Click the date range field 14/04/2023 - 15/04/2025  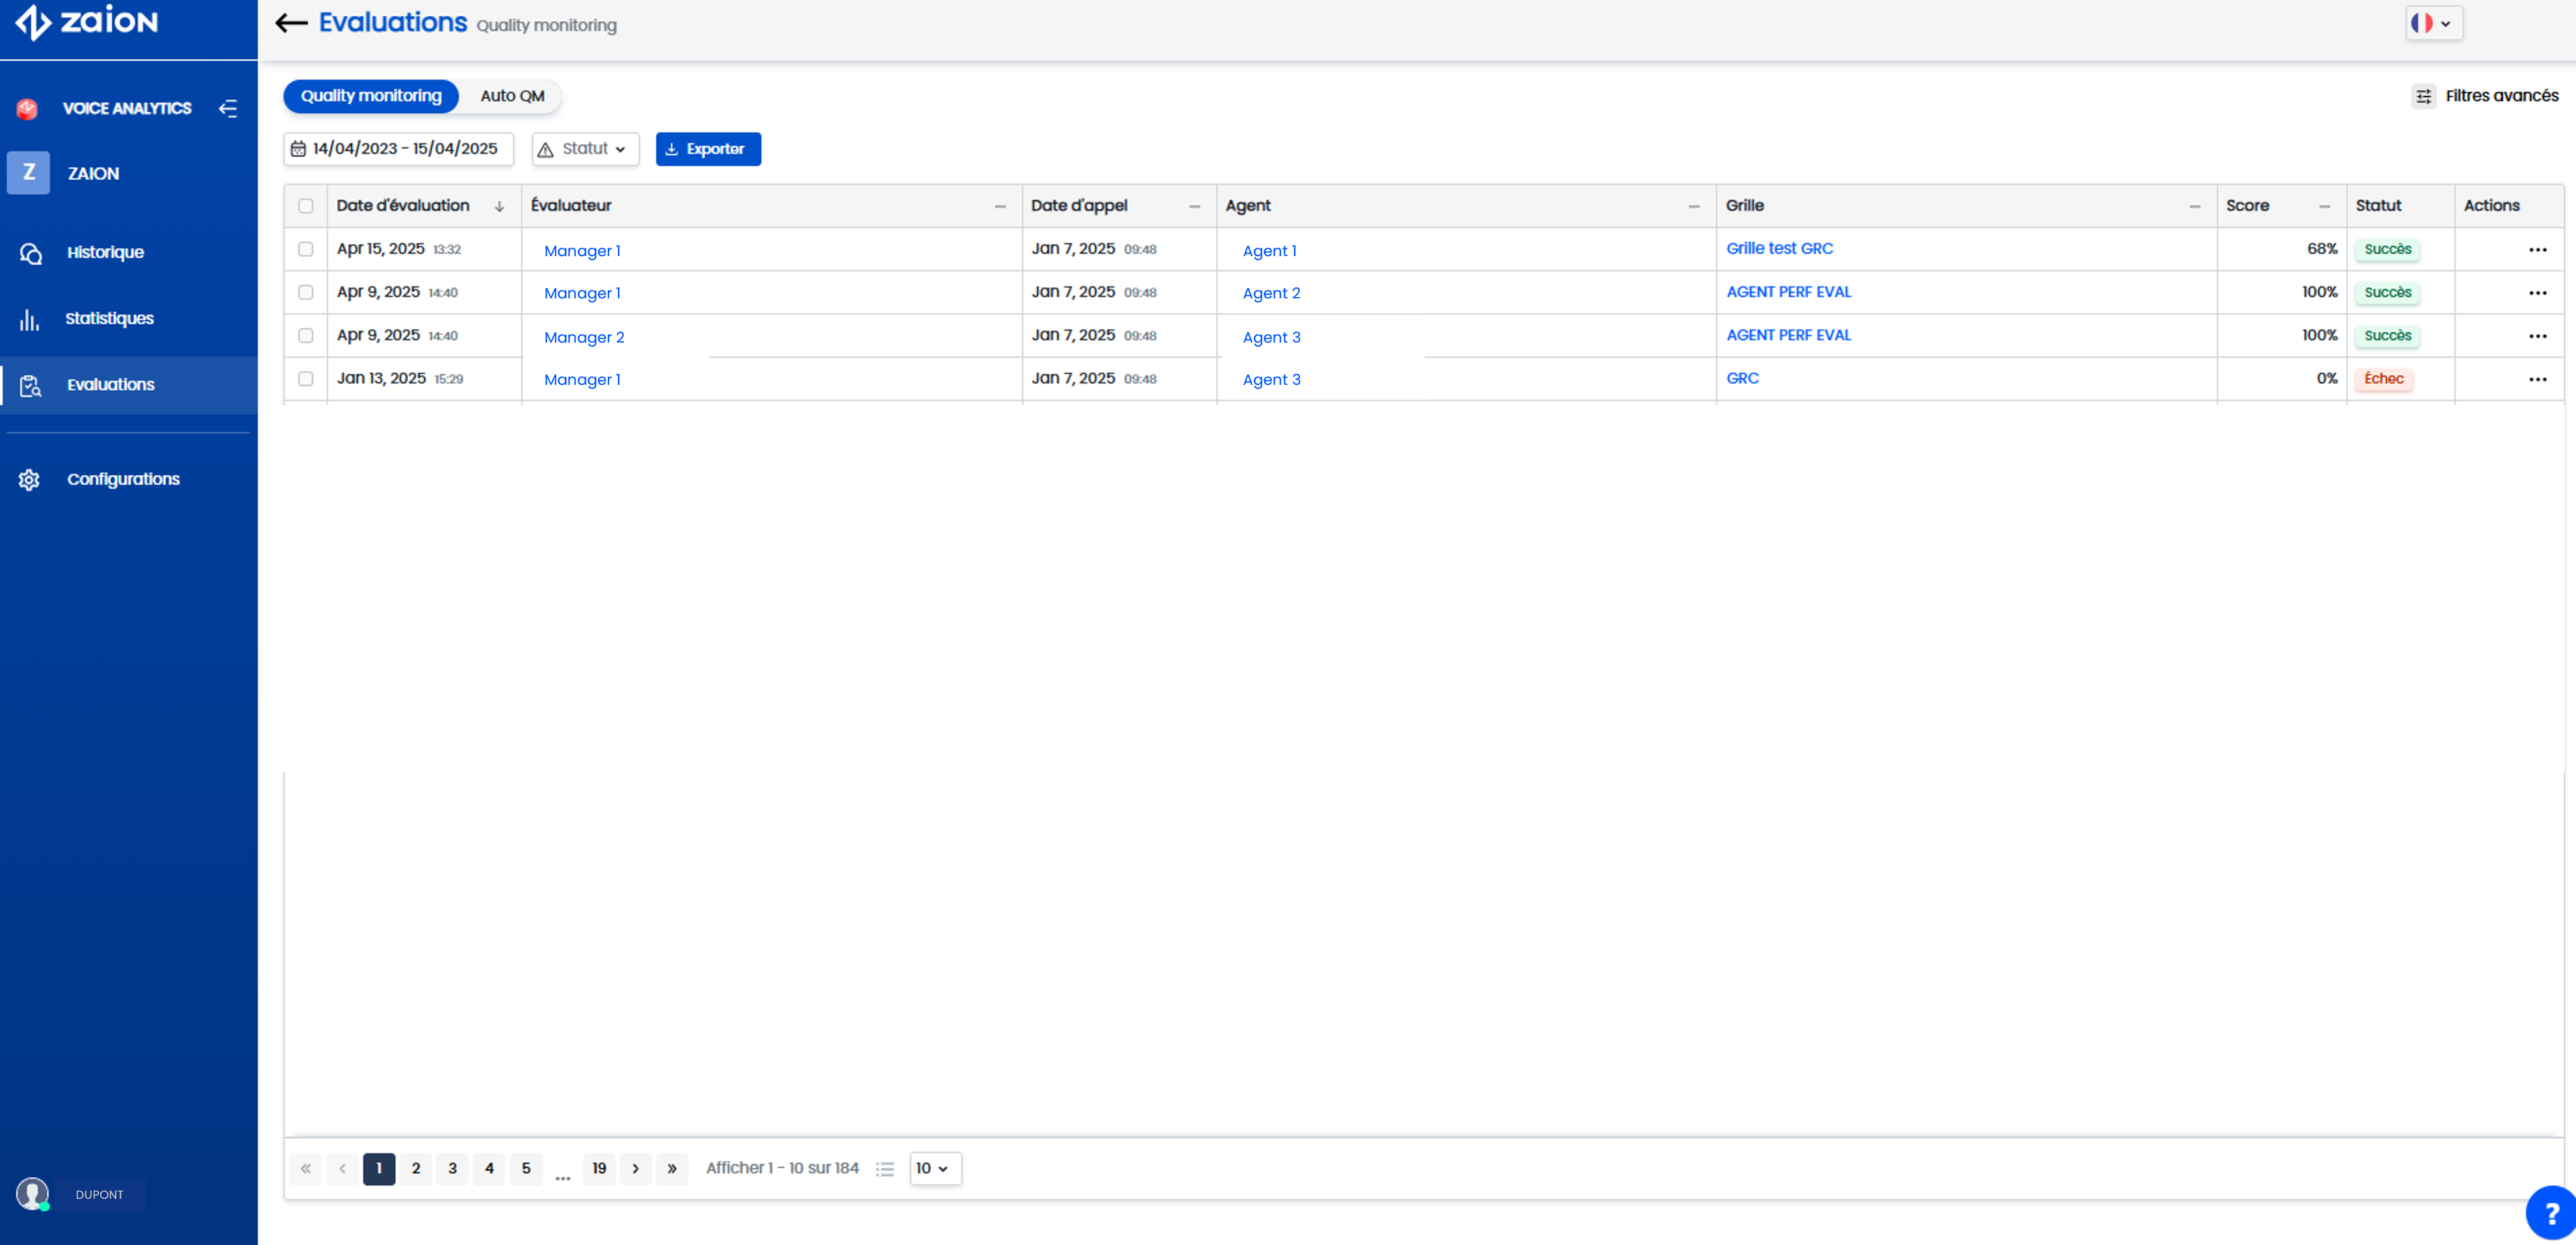pos(398,149)
